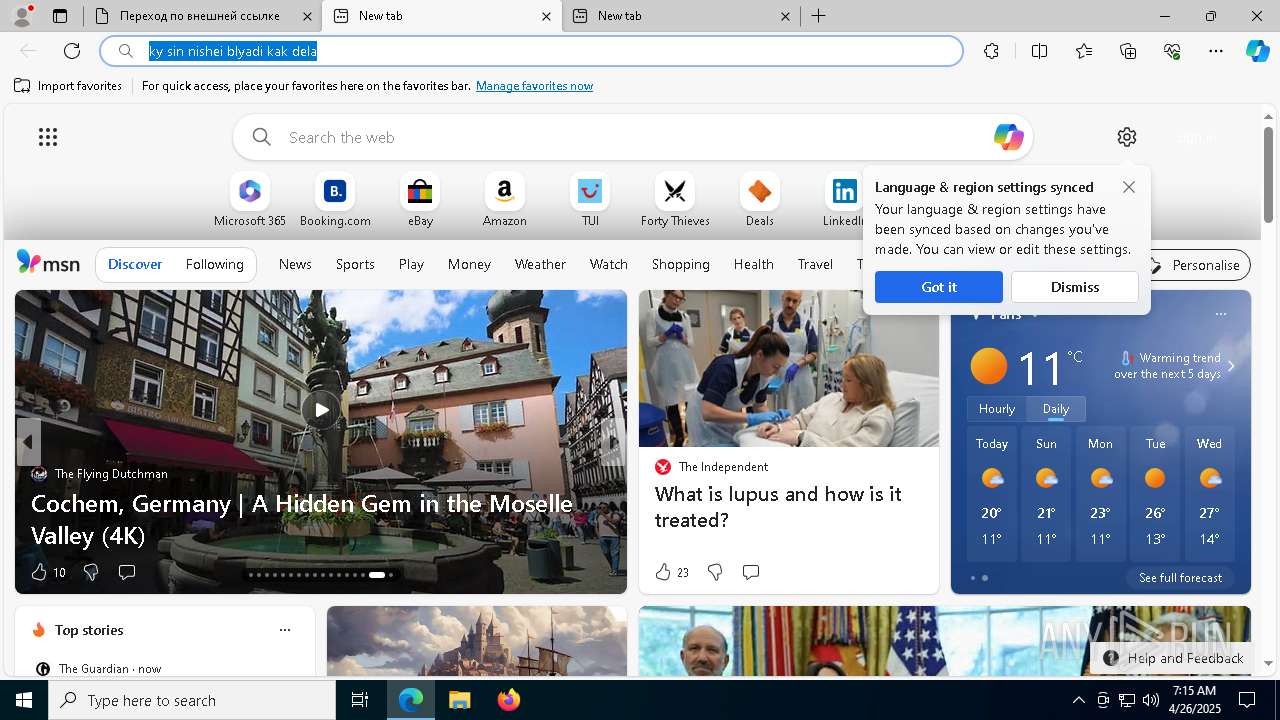The width and height of the screenshot is (1280, 720).
Task: Open Deals quick link
Action: (760, 201)
